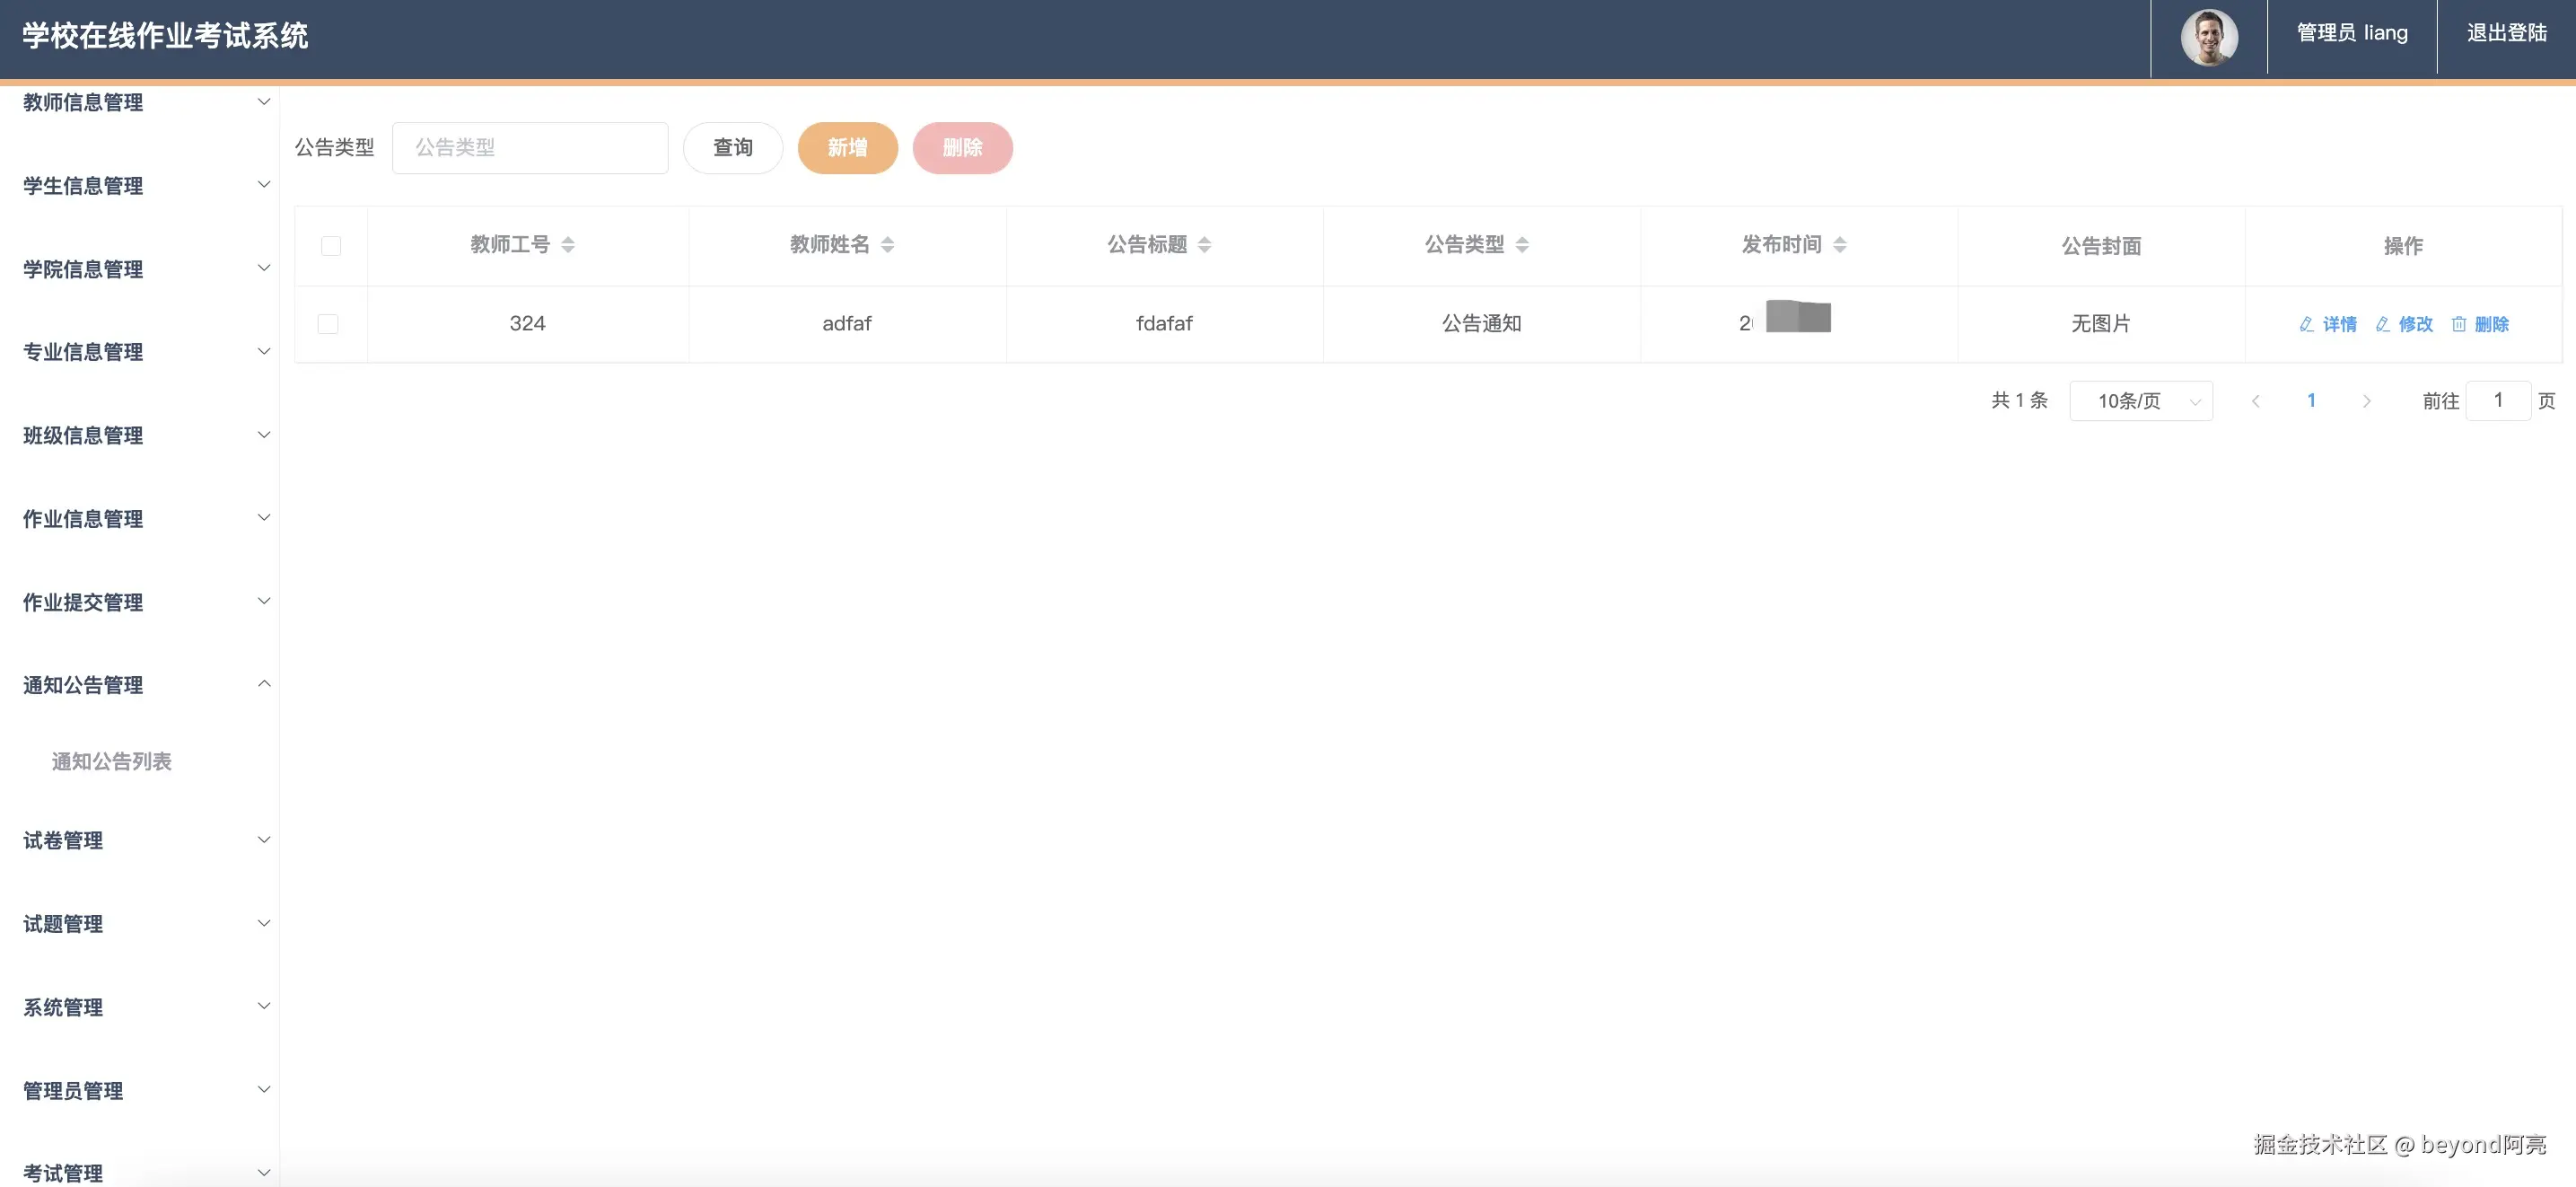Click the 公告类型 input field

[530, 147]
